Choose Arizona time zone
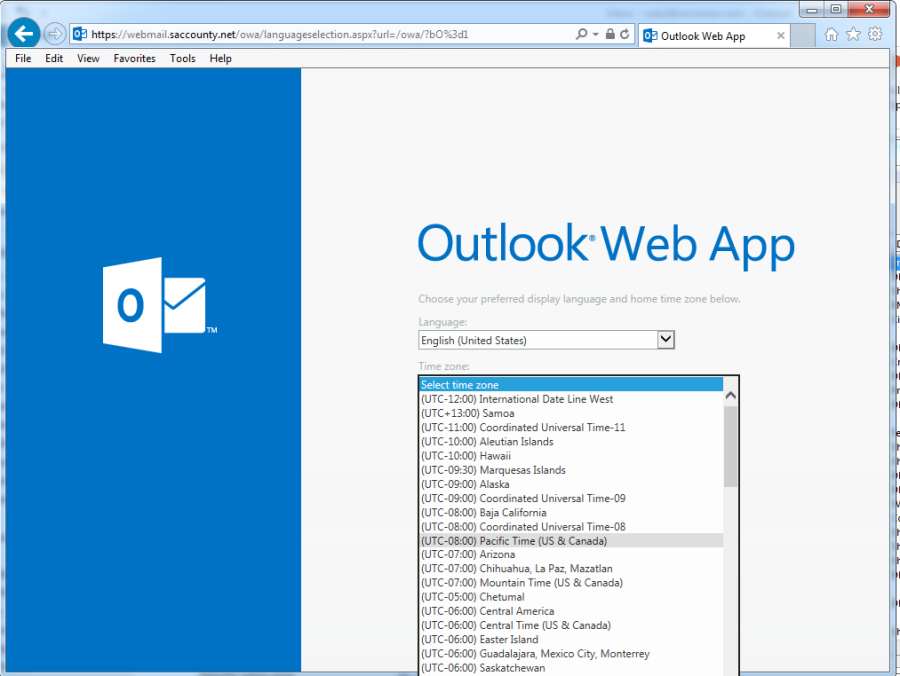The width and height of the screenshot is (900, 676). coord(571,554)
